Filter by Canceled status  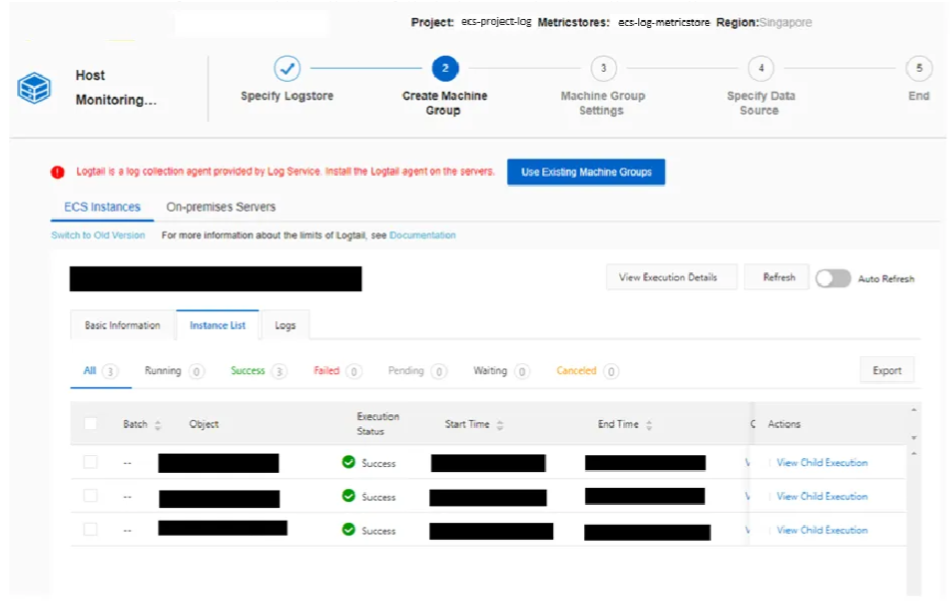[587, 371]
